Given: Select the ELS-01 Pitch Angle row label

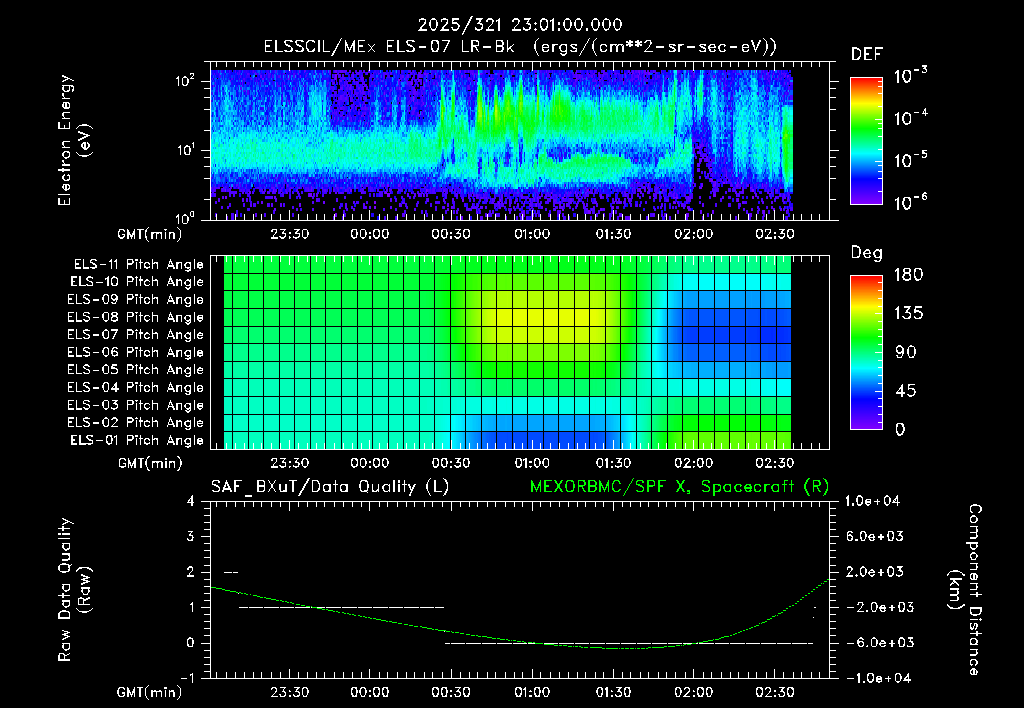Looking at the screenshot, I should tap(137, 440).
